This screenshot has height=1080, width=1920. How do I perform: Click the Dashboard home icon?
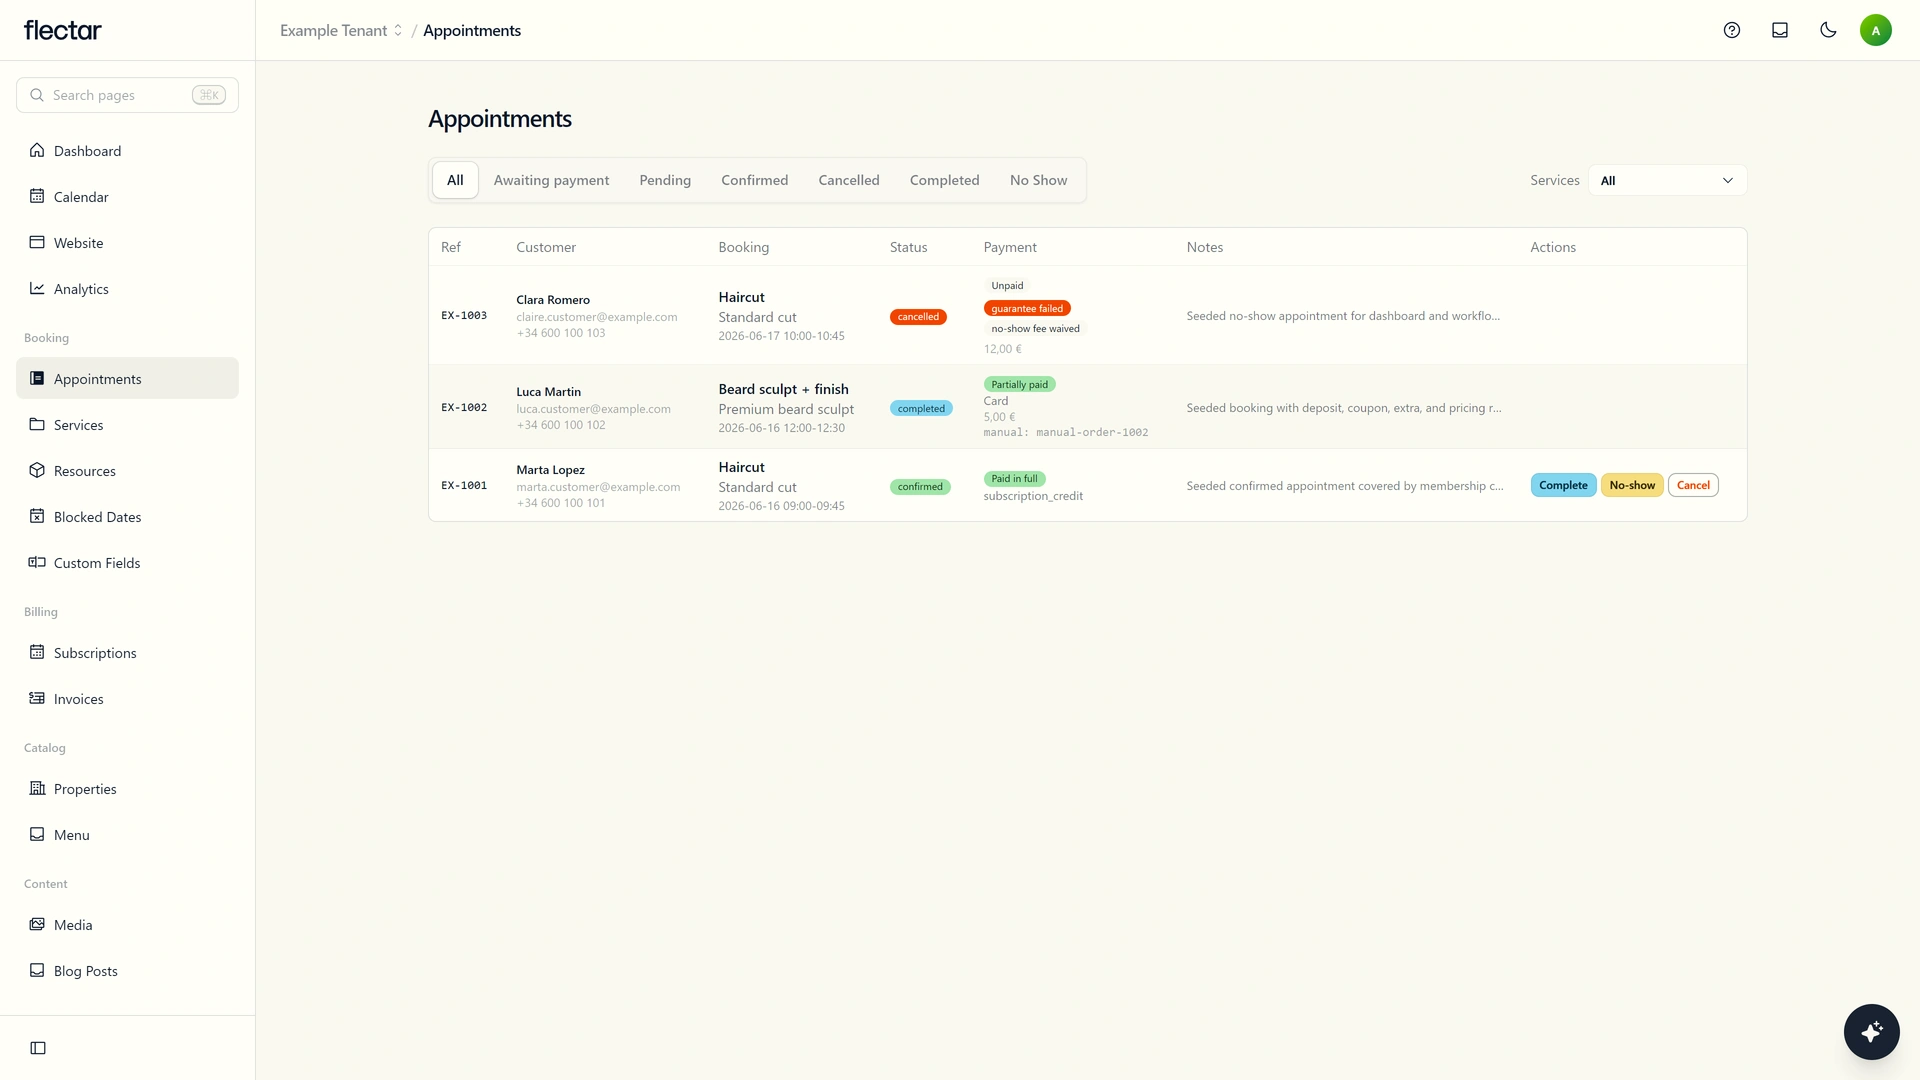tap(37, 150)
